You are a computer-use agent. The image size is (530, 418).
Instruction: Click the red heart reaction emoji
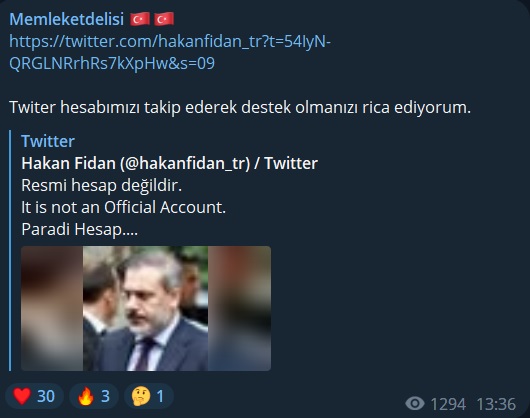tap(22, 396)
